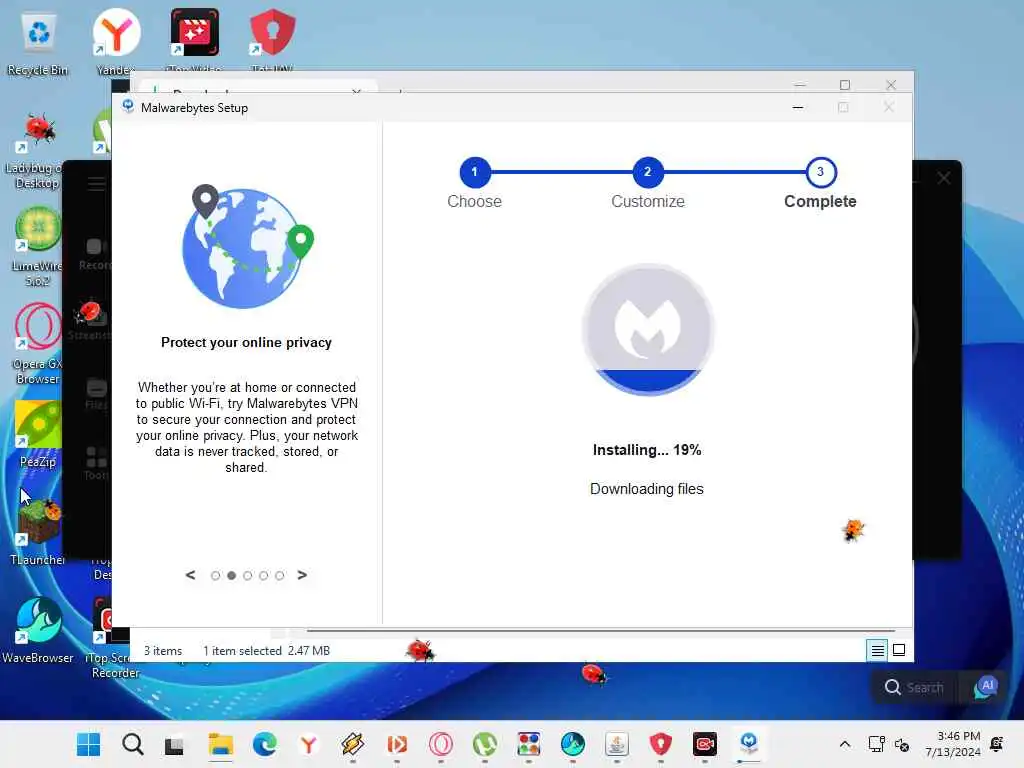This screenshot has width=1024, height=768.
Task: Launch Microsoft Edge from the taskbar
Action: pos(264,744)
